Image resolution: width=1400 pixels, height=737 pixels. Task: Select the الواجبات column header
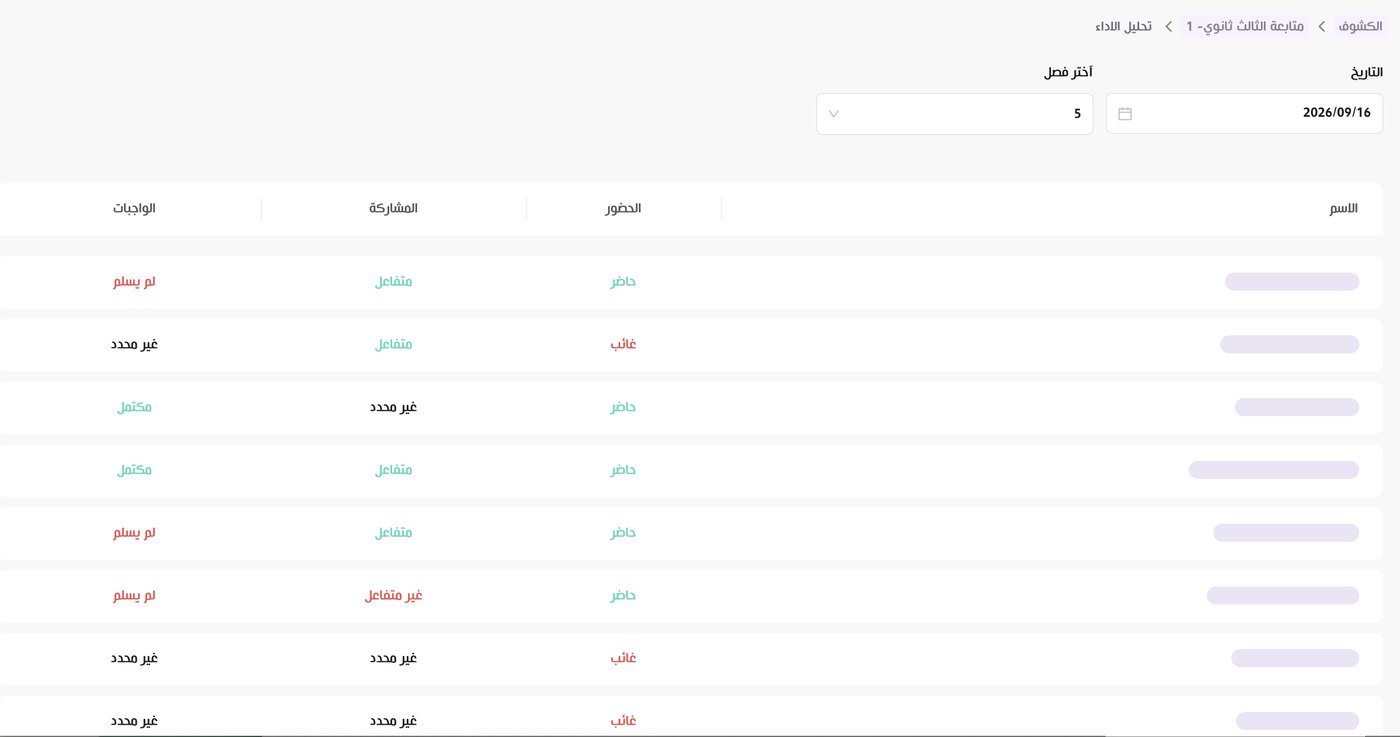click(x=134, y=208)
